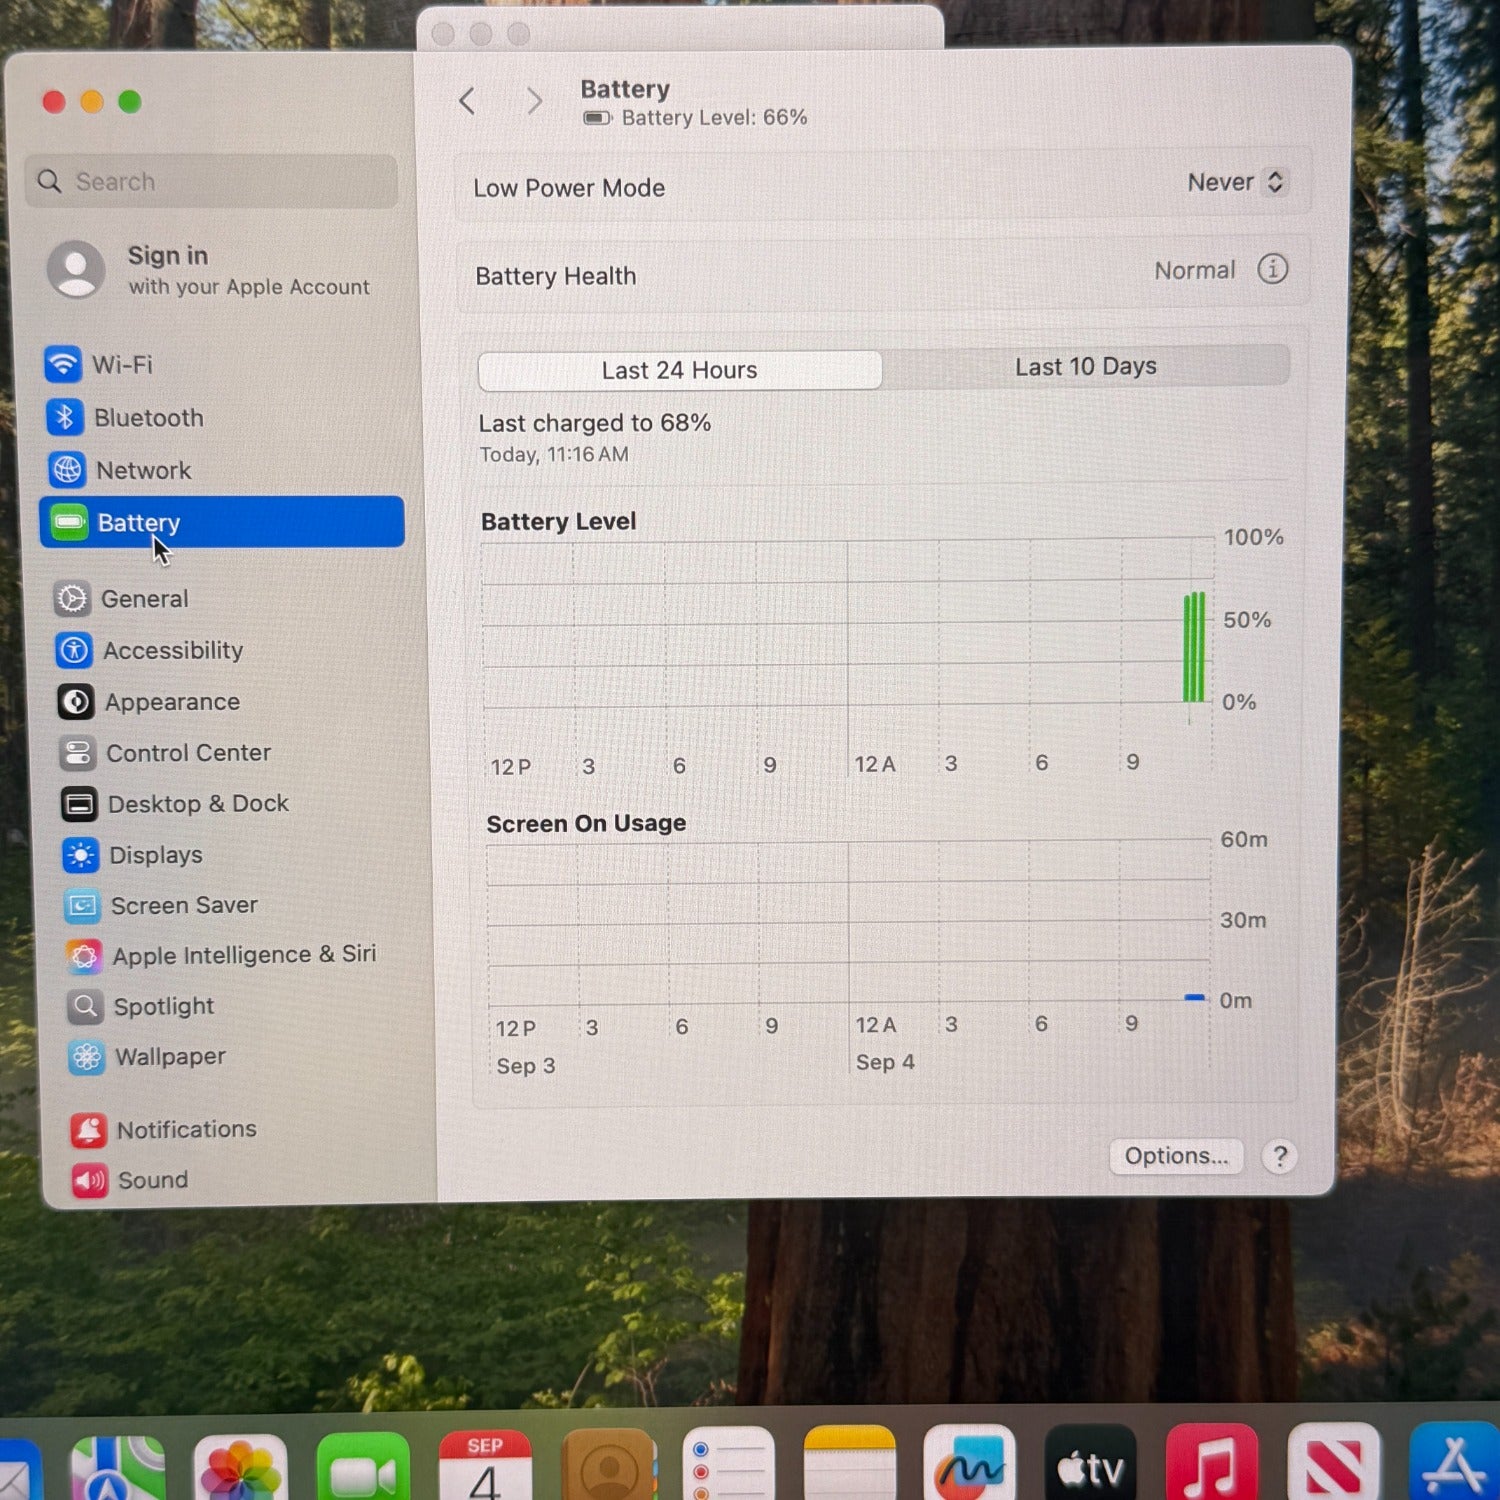Image resolution: width=1500 pixels, height=1500 pixels.
Task: Launch Music app from the Dock
Action: tap(1211, 1466)
